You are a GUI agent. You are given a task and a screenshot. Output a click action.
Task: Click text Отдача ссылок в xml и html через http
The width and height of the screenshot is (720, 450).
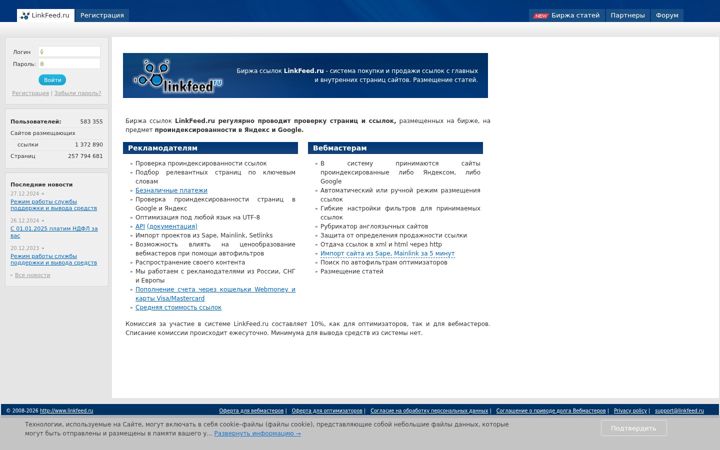381,245
